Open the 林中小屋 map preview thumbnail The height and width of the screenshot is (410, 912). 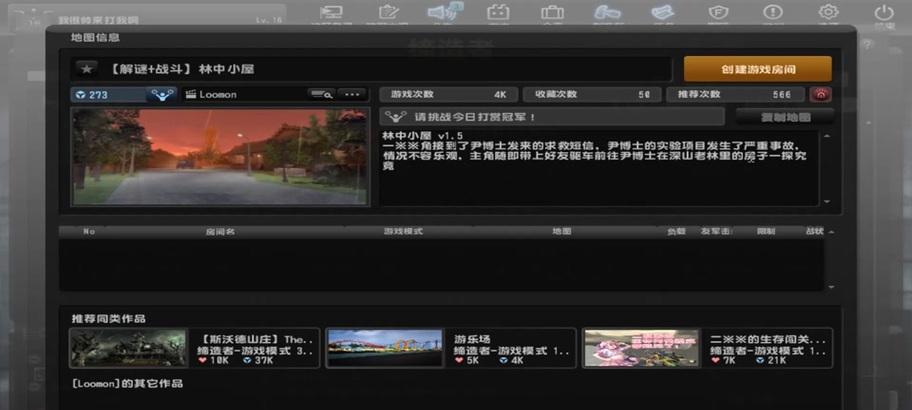(220, 156)
